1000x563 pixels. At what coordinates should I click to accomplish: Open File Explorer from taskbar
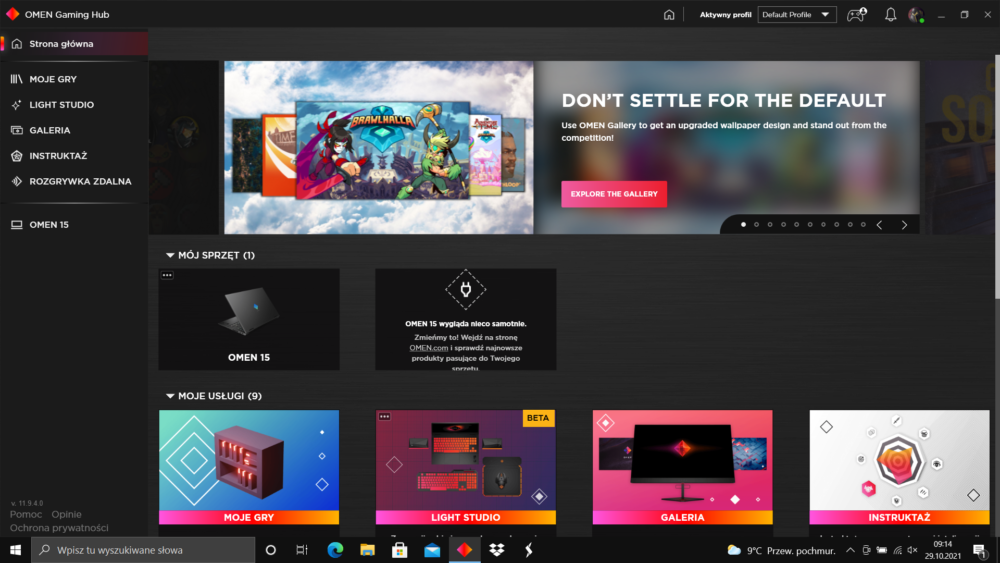point(367,550)
